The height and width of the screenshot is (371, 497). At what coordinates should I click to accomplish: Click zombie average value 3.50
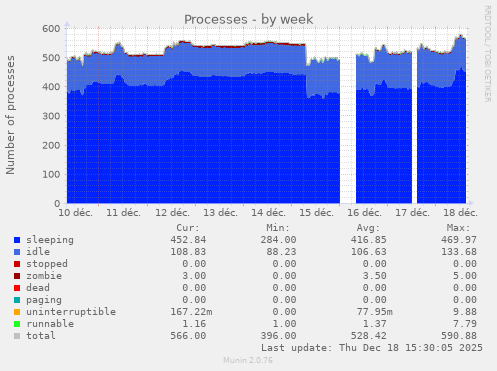(x=375, y=276)
